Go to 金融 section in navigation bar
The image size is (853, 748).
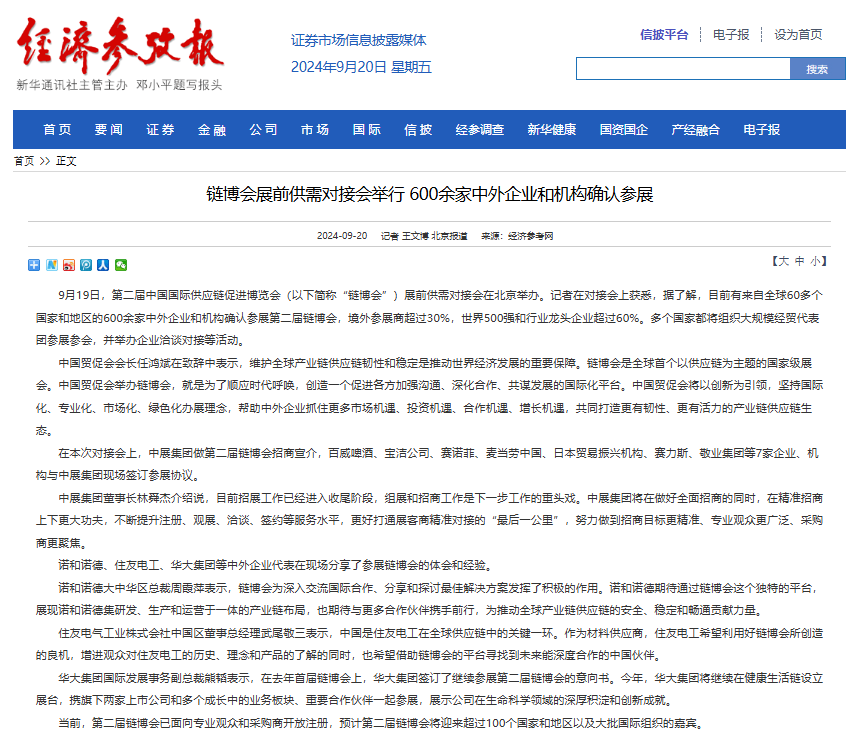[212, 130]
